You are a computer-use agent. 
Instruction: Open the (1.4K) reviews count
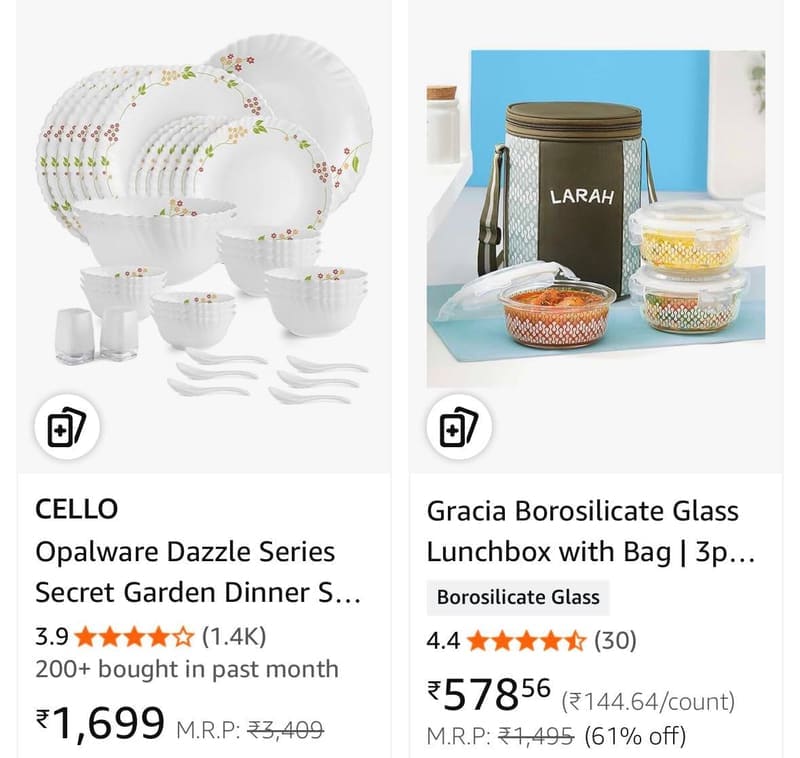pos(234,637)
